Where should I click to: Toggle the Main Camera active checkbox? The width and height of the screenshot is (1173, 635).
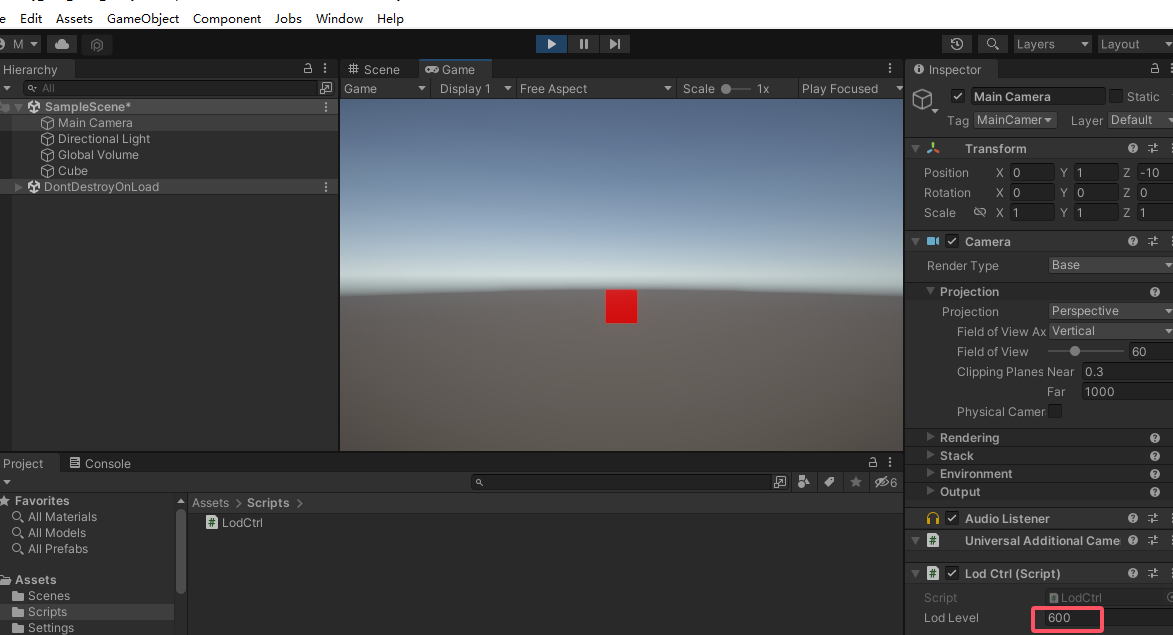coord(958,97)
